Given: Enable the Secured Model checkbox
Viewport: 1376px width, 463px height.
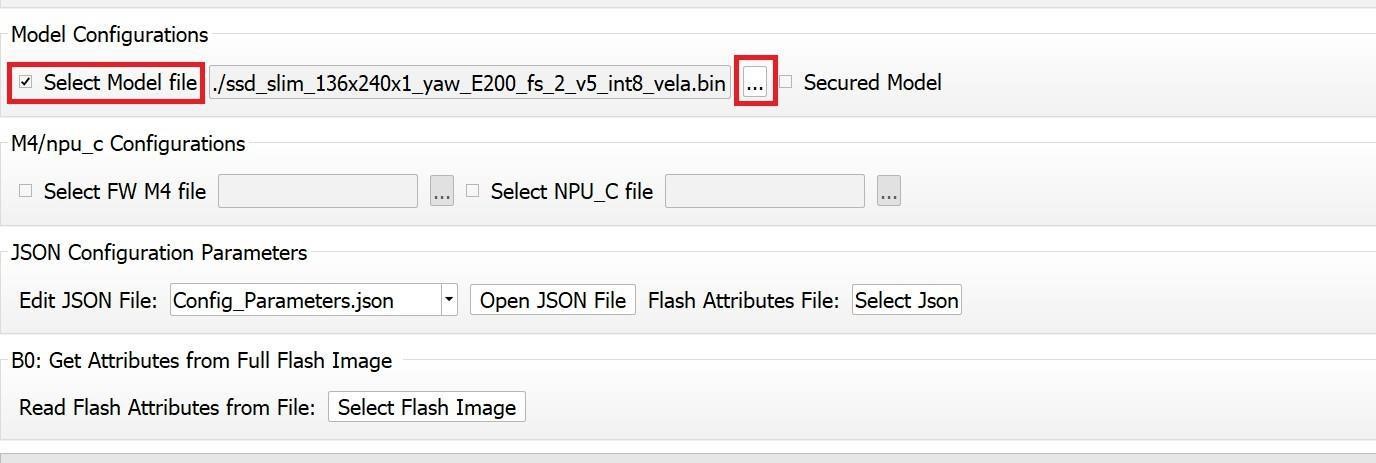Looking at the screenshot, I should point(786,82).
